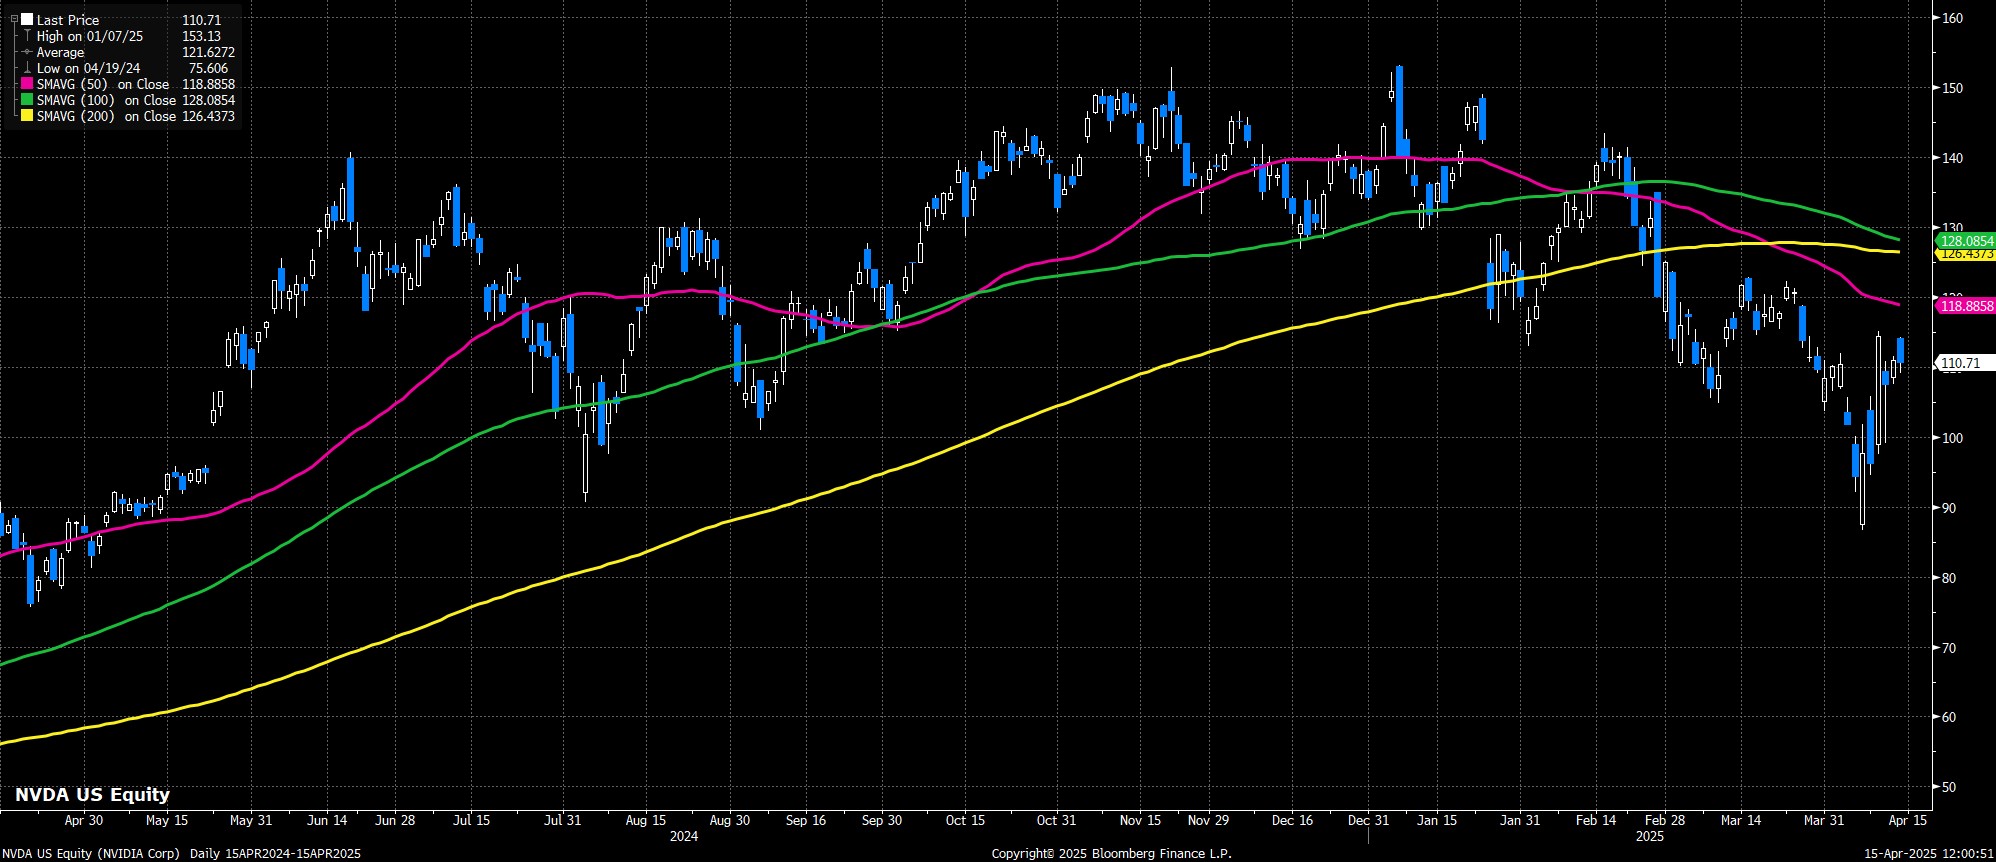The width and height of the screenshot is (1996, 862).
Task: Select the 'Last Price' legend entry
Action: (68, 20)
